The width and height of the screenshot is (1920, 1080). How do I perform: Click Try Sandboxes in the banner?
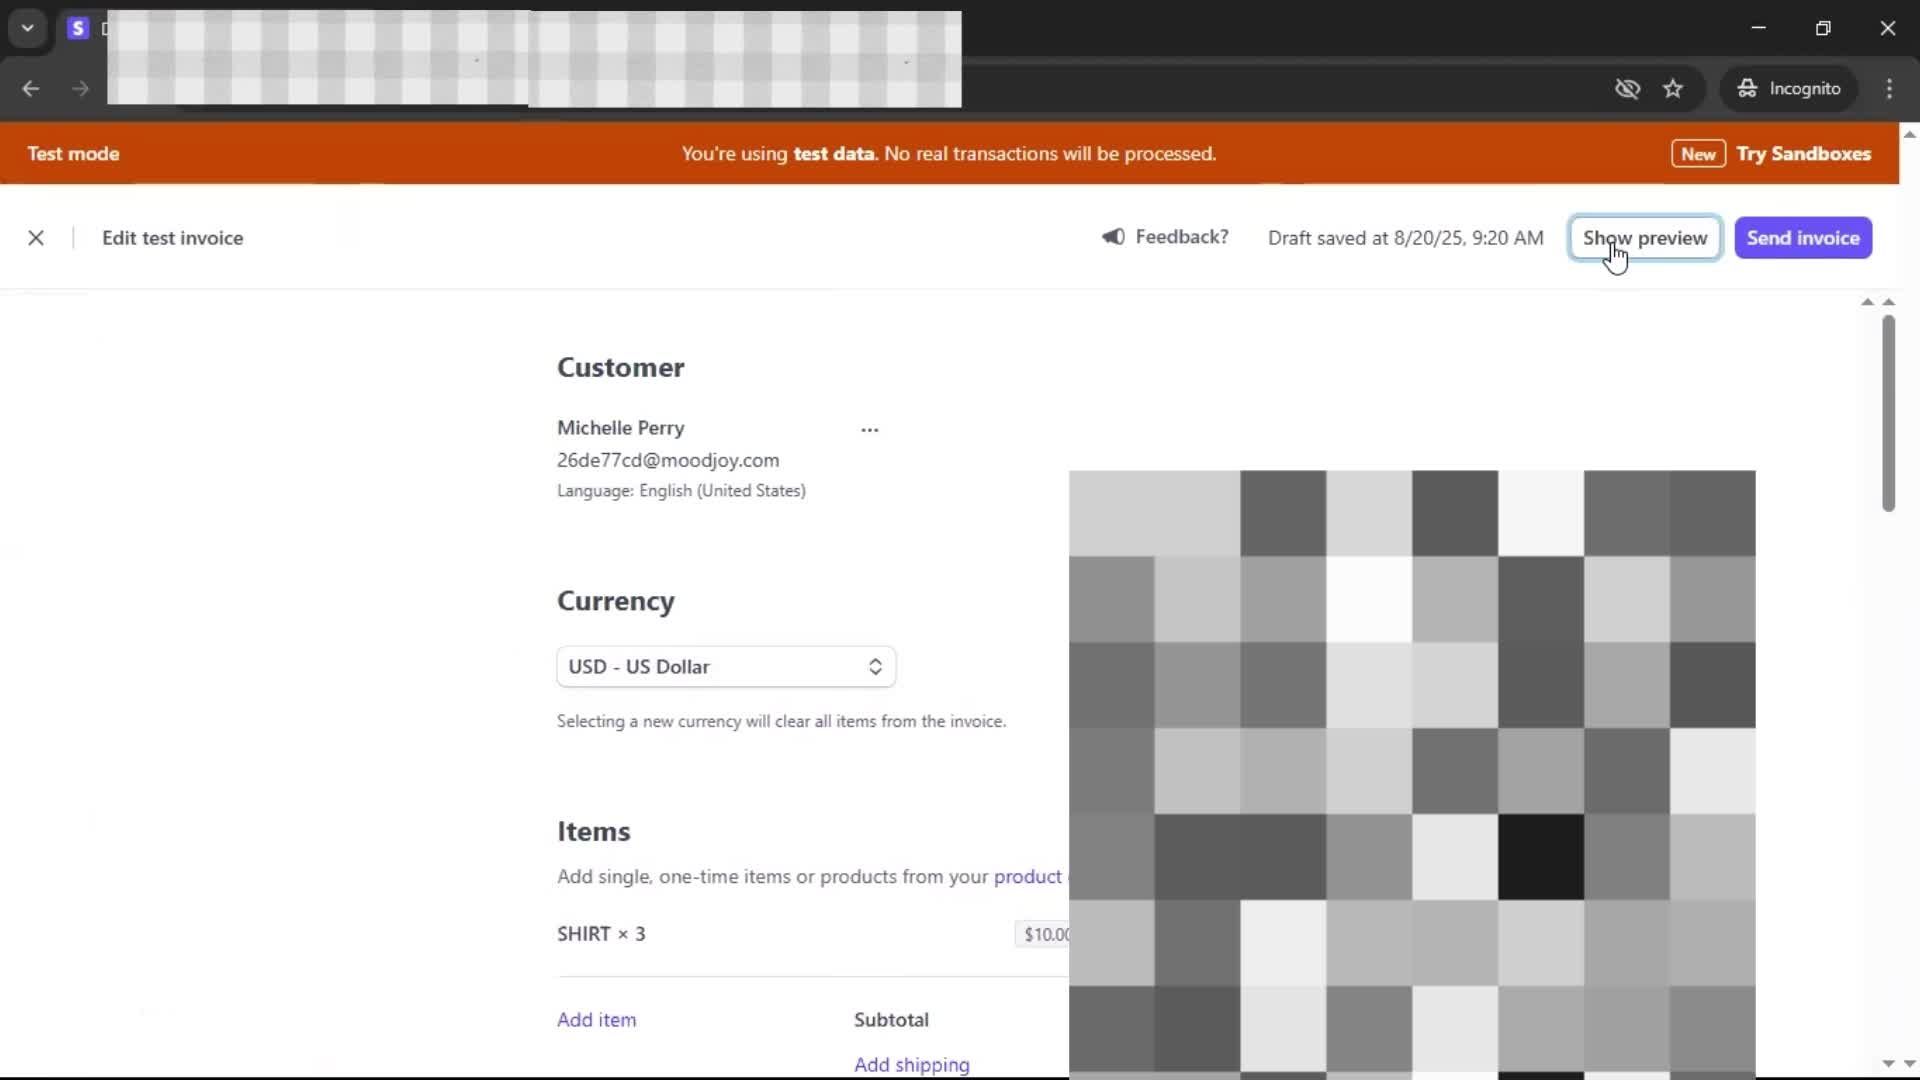pos(1803,154)
